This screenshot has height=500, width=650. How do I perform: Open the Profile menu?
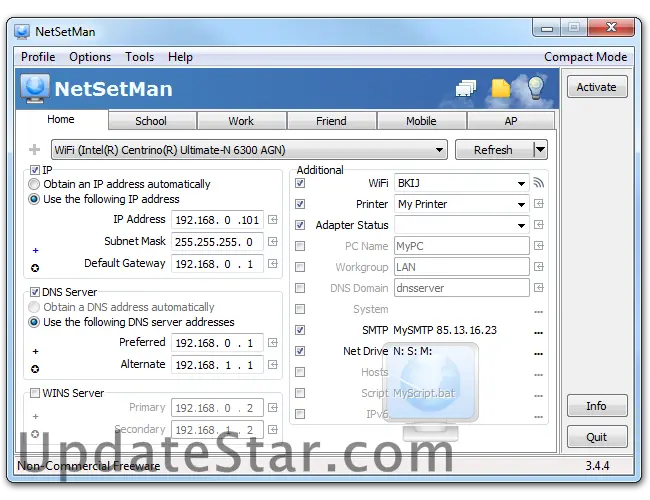[x=38, y=57]
